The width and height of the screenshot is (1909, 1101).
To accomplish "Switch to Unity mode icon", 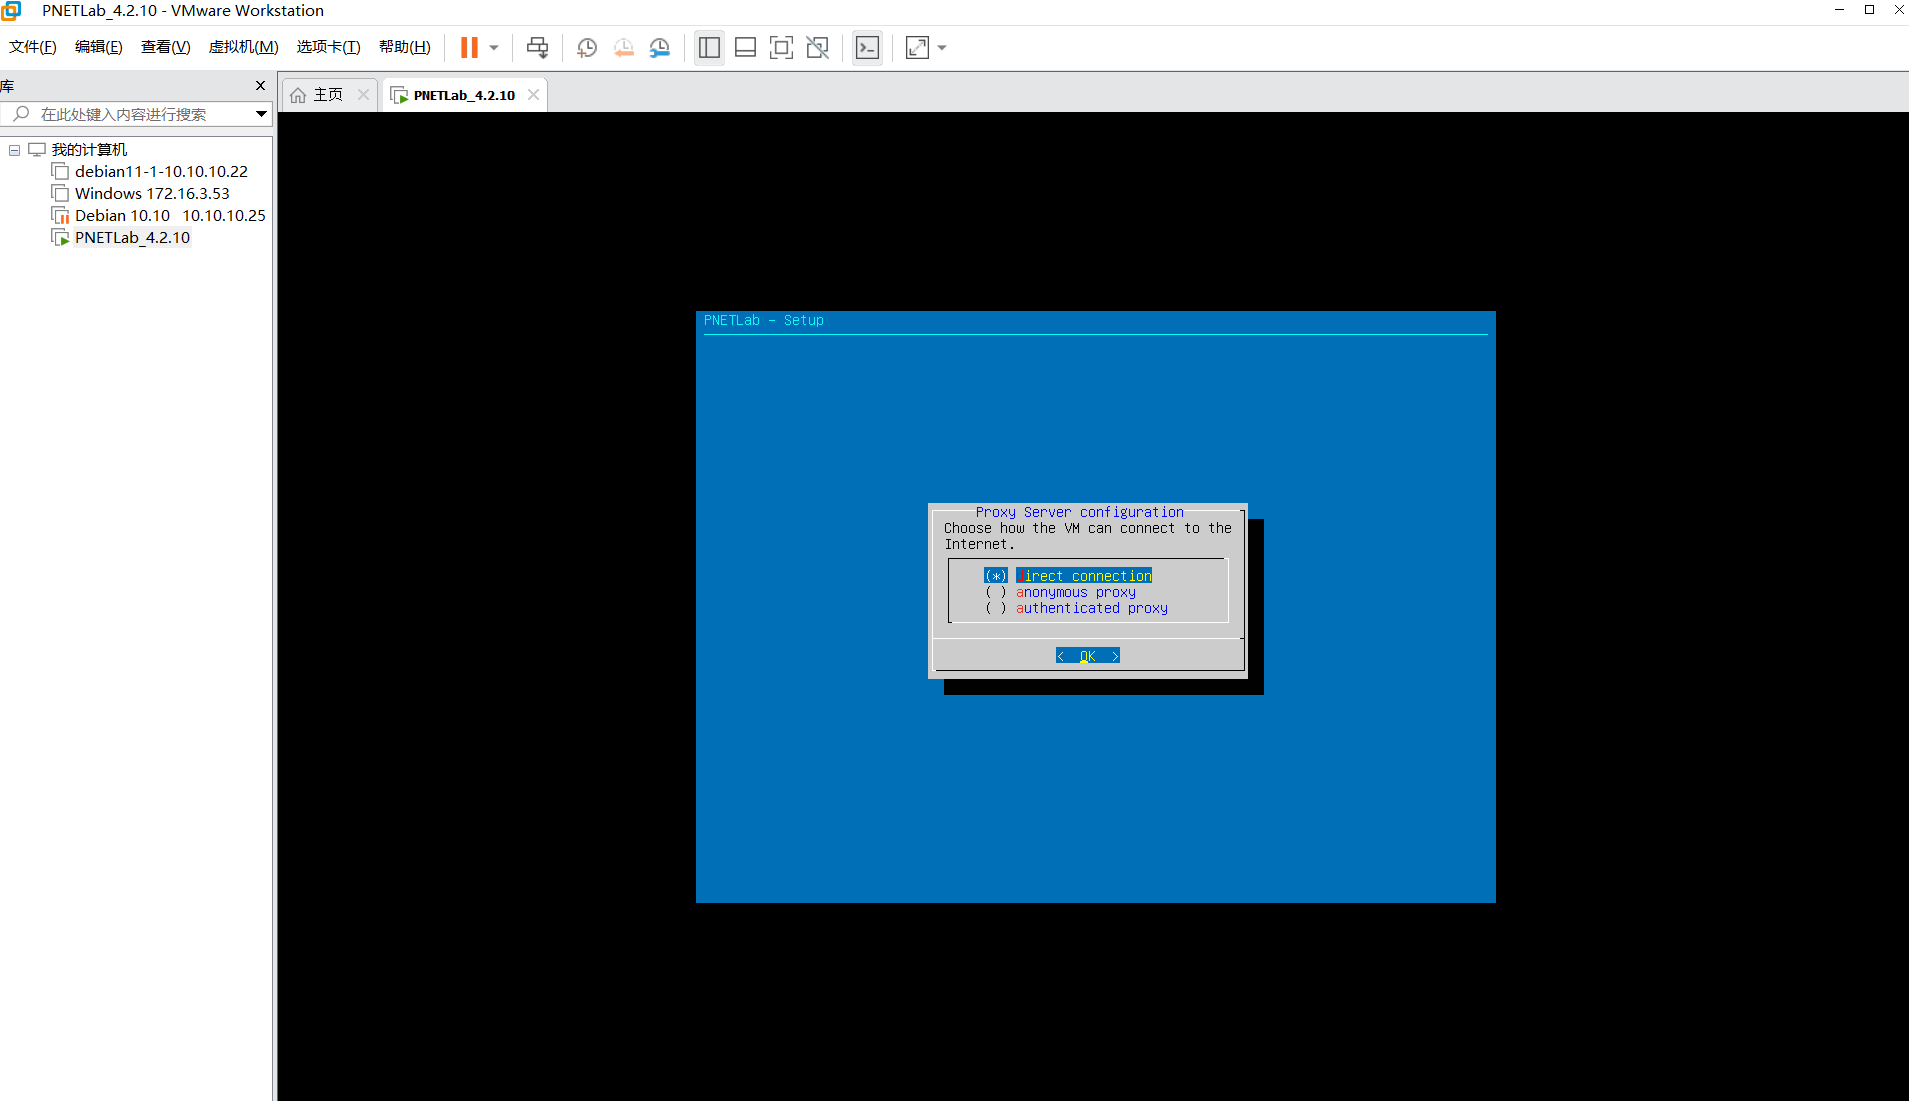I will [817, 47].
